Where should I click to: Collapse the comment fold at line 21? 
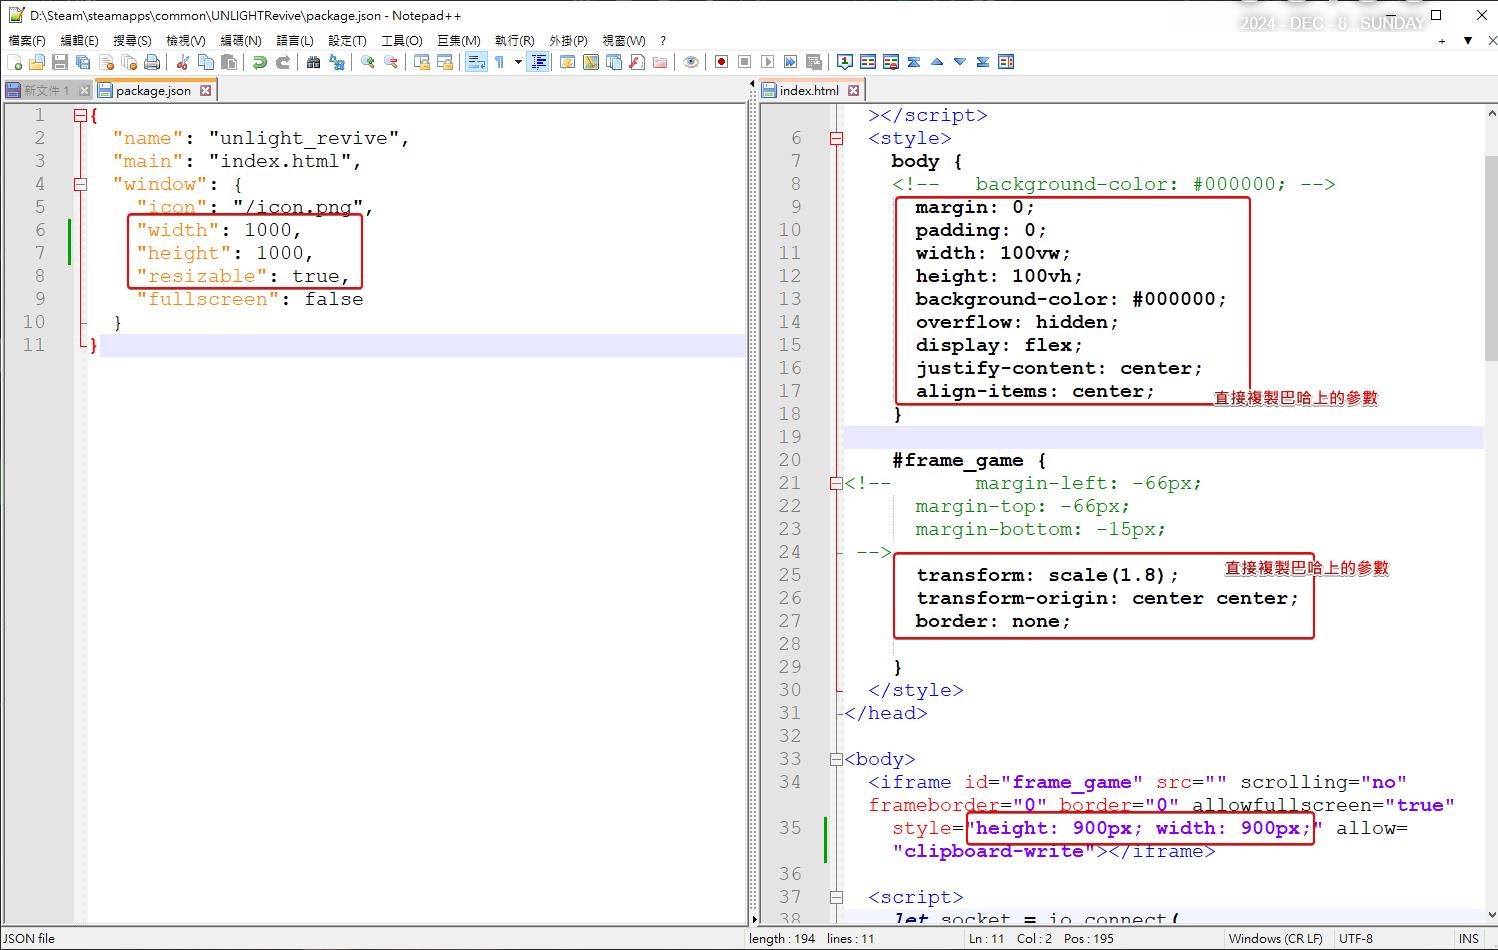(x=836, y=483)
